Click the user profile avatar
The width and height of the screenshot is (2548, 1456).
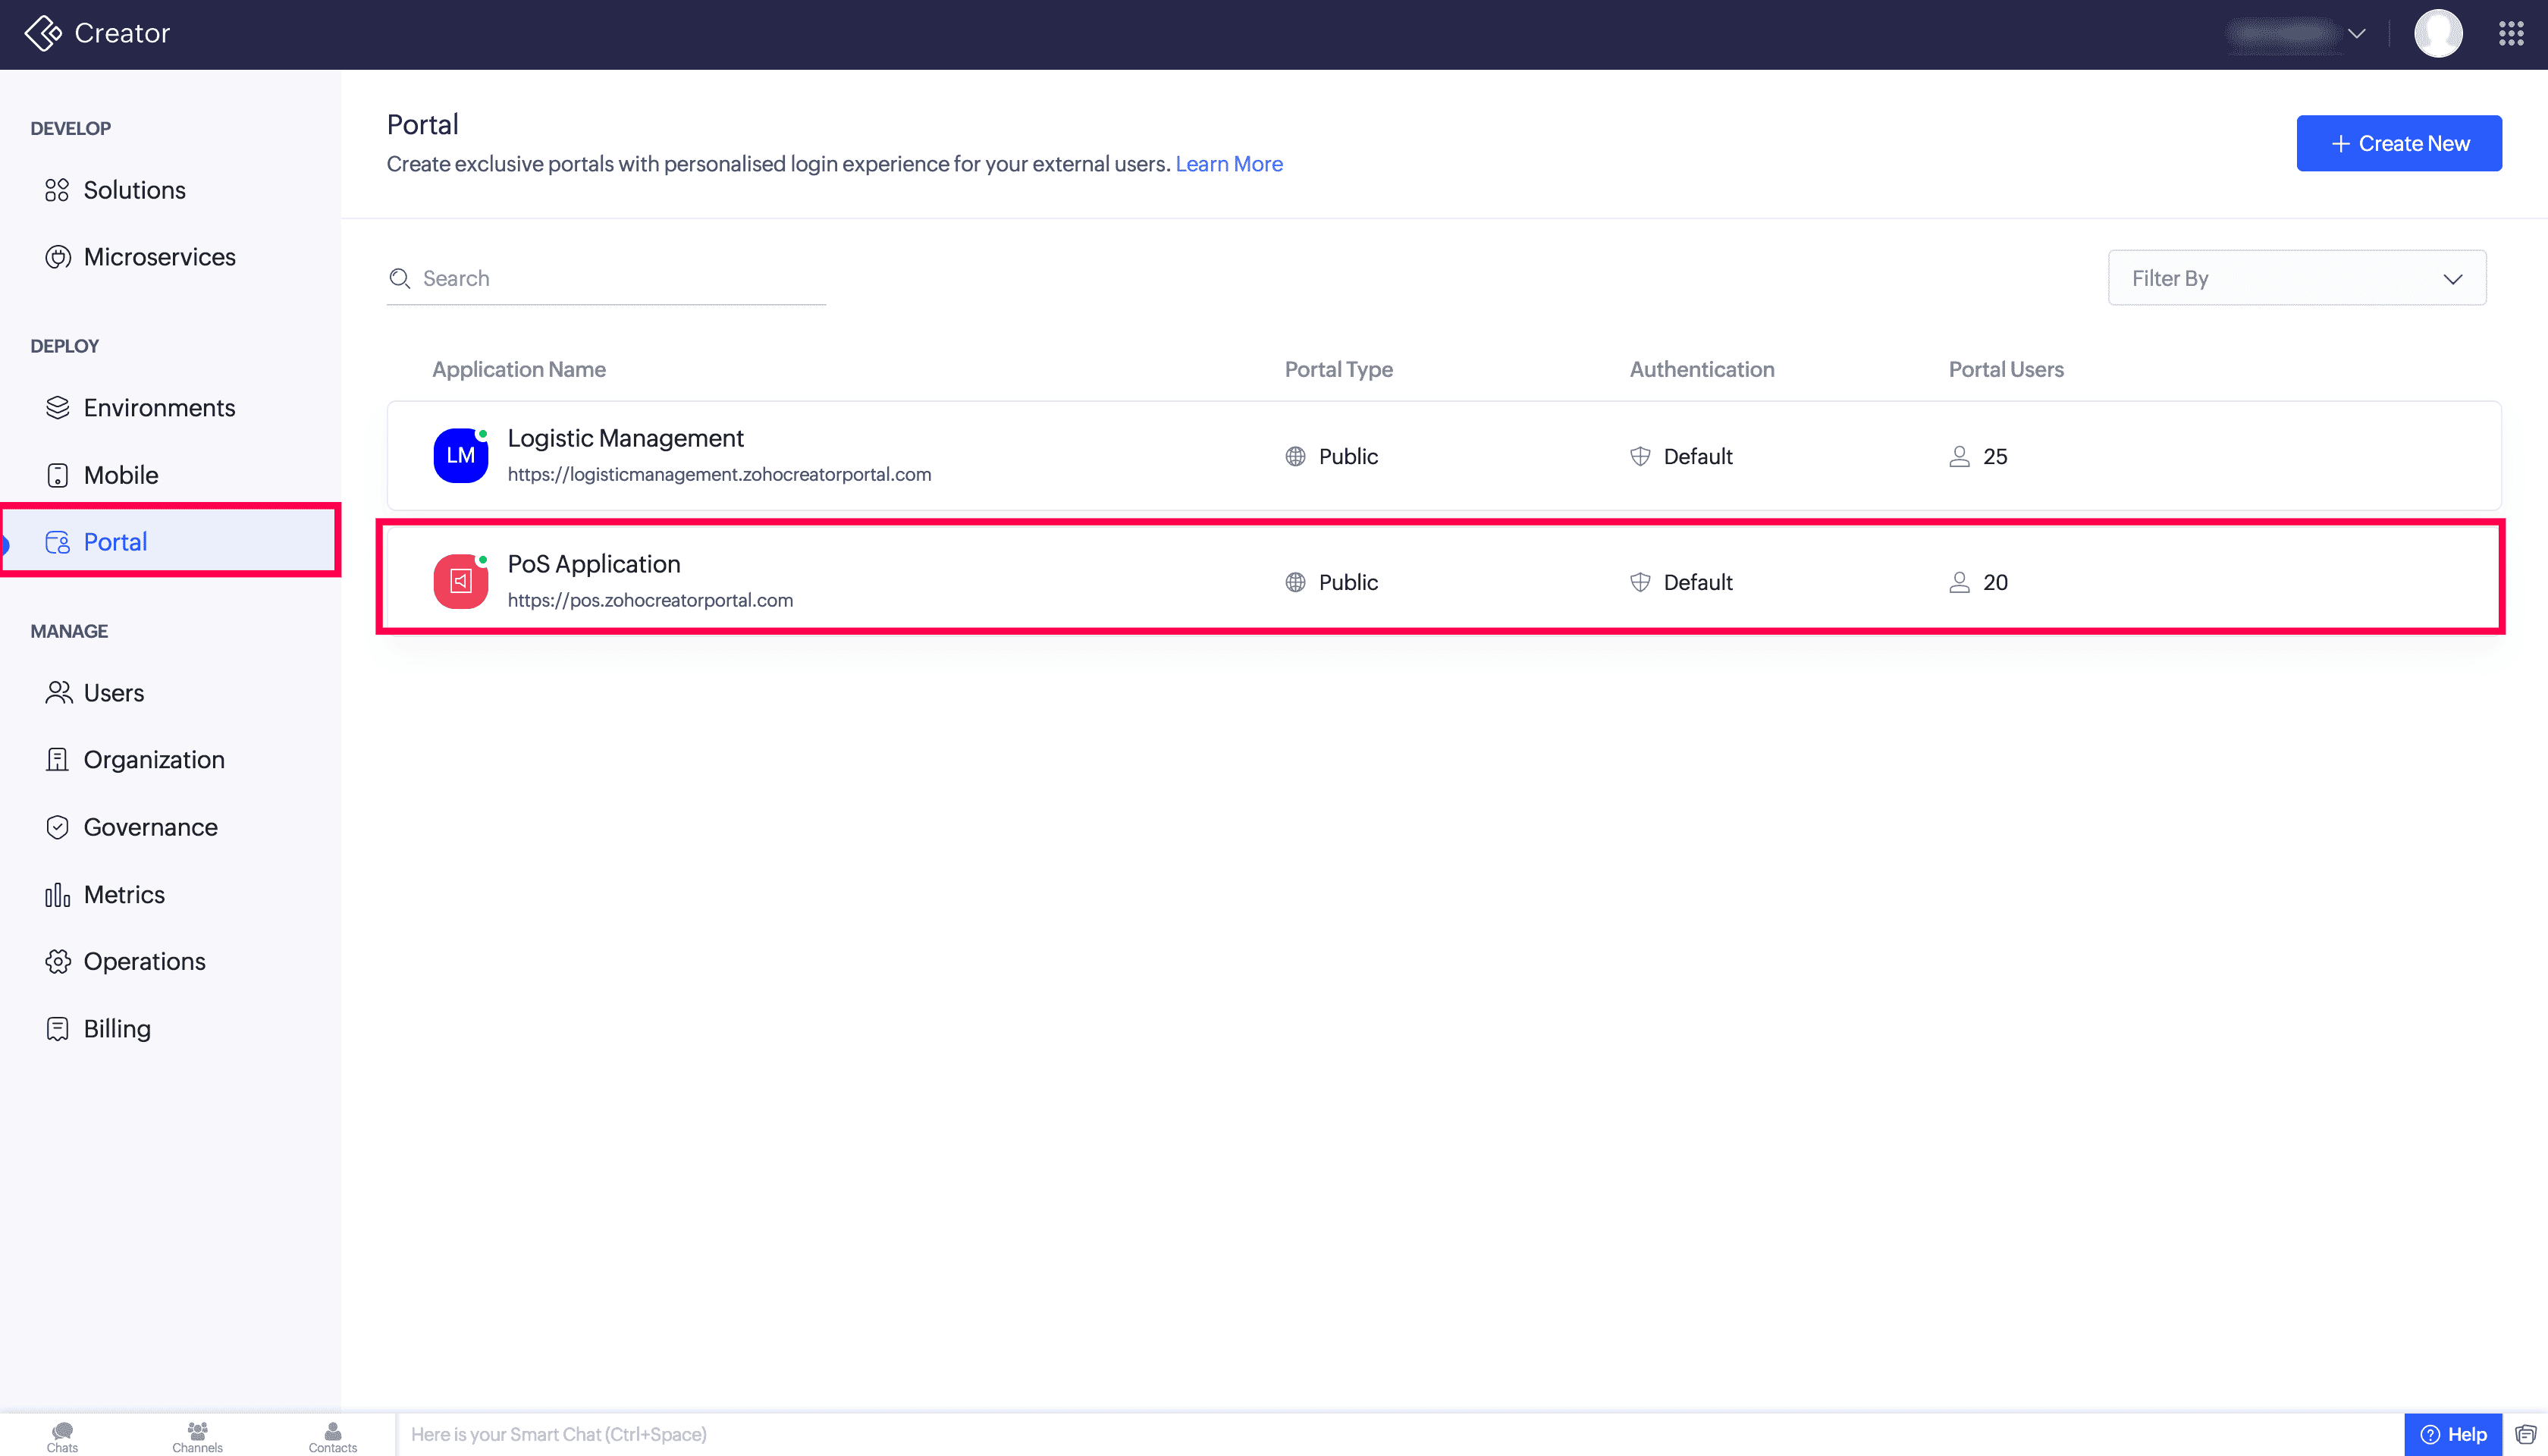pyautogui.click(x=2437, y=33)
